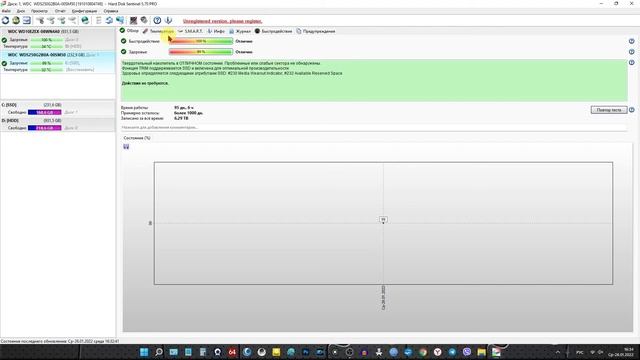Click the Быстродействие 100% bar

pos(201,41)
